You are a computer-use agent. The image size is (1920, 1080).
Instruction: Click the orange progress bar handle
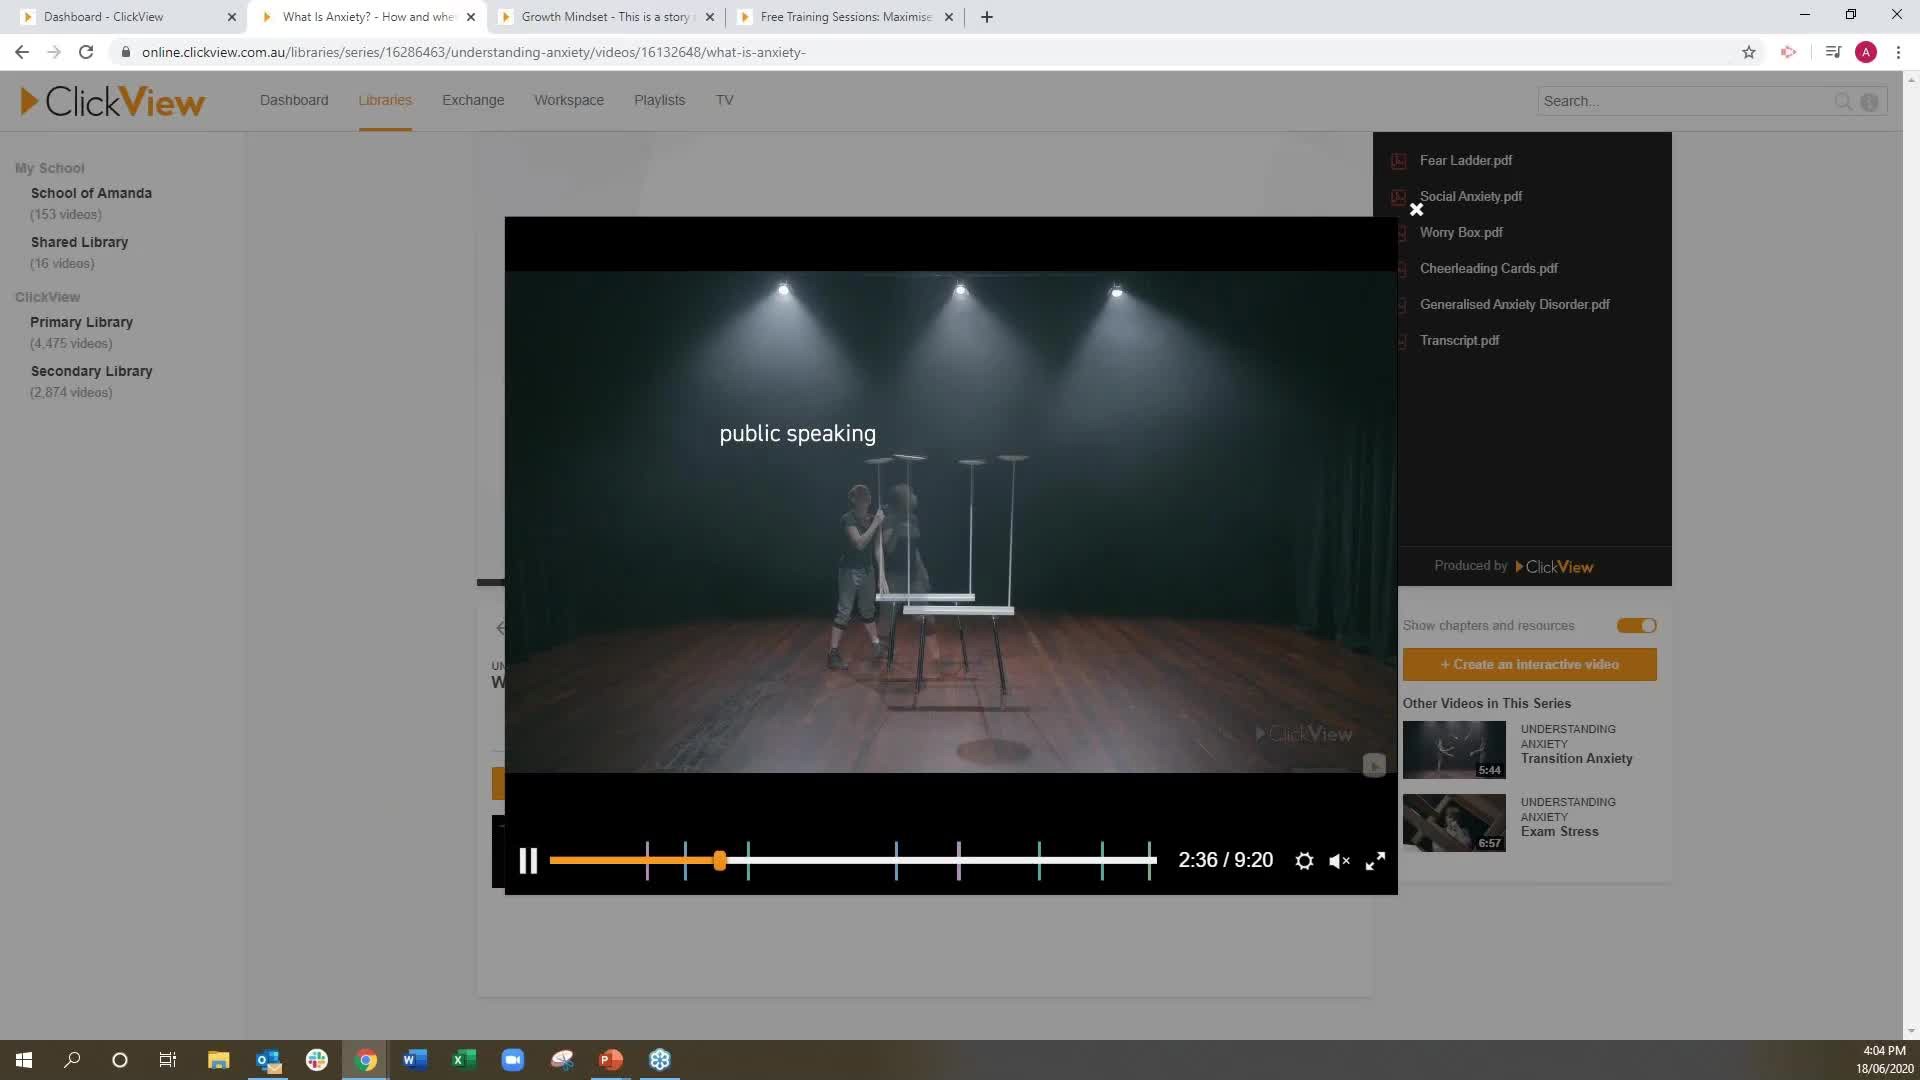tap(719, 860)
